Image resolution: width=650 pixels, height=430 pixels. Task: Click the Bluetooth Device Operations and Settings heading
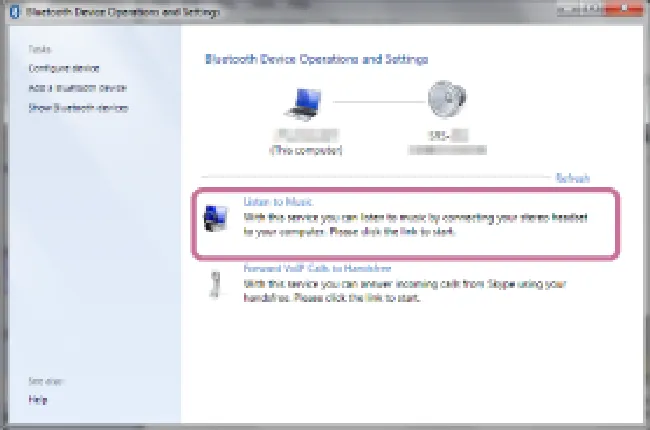click(x=316, y=59)
